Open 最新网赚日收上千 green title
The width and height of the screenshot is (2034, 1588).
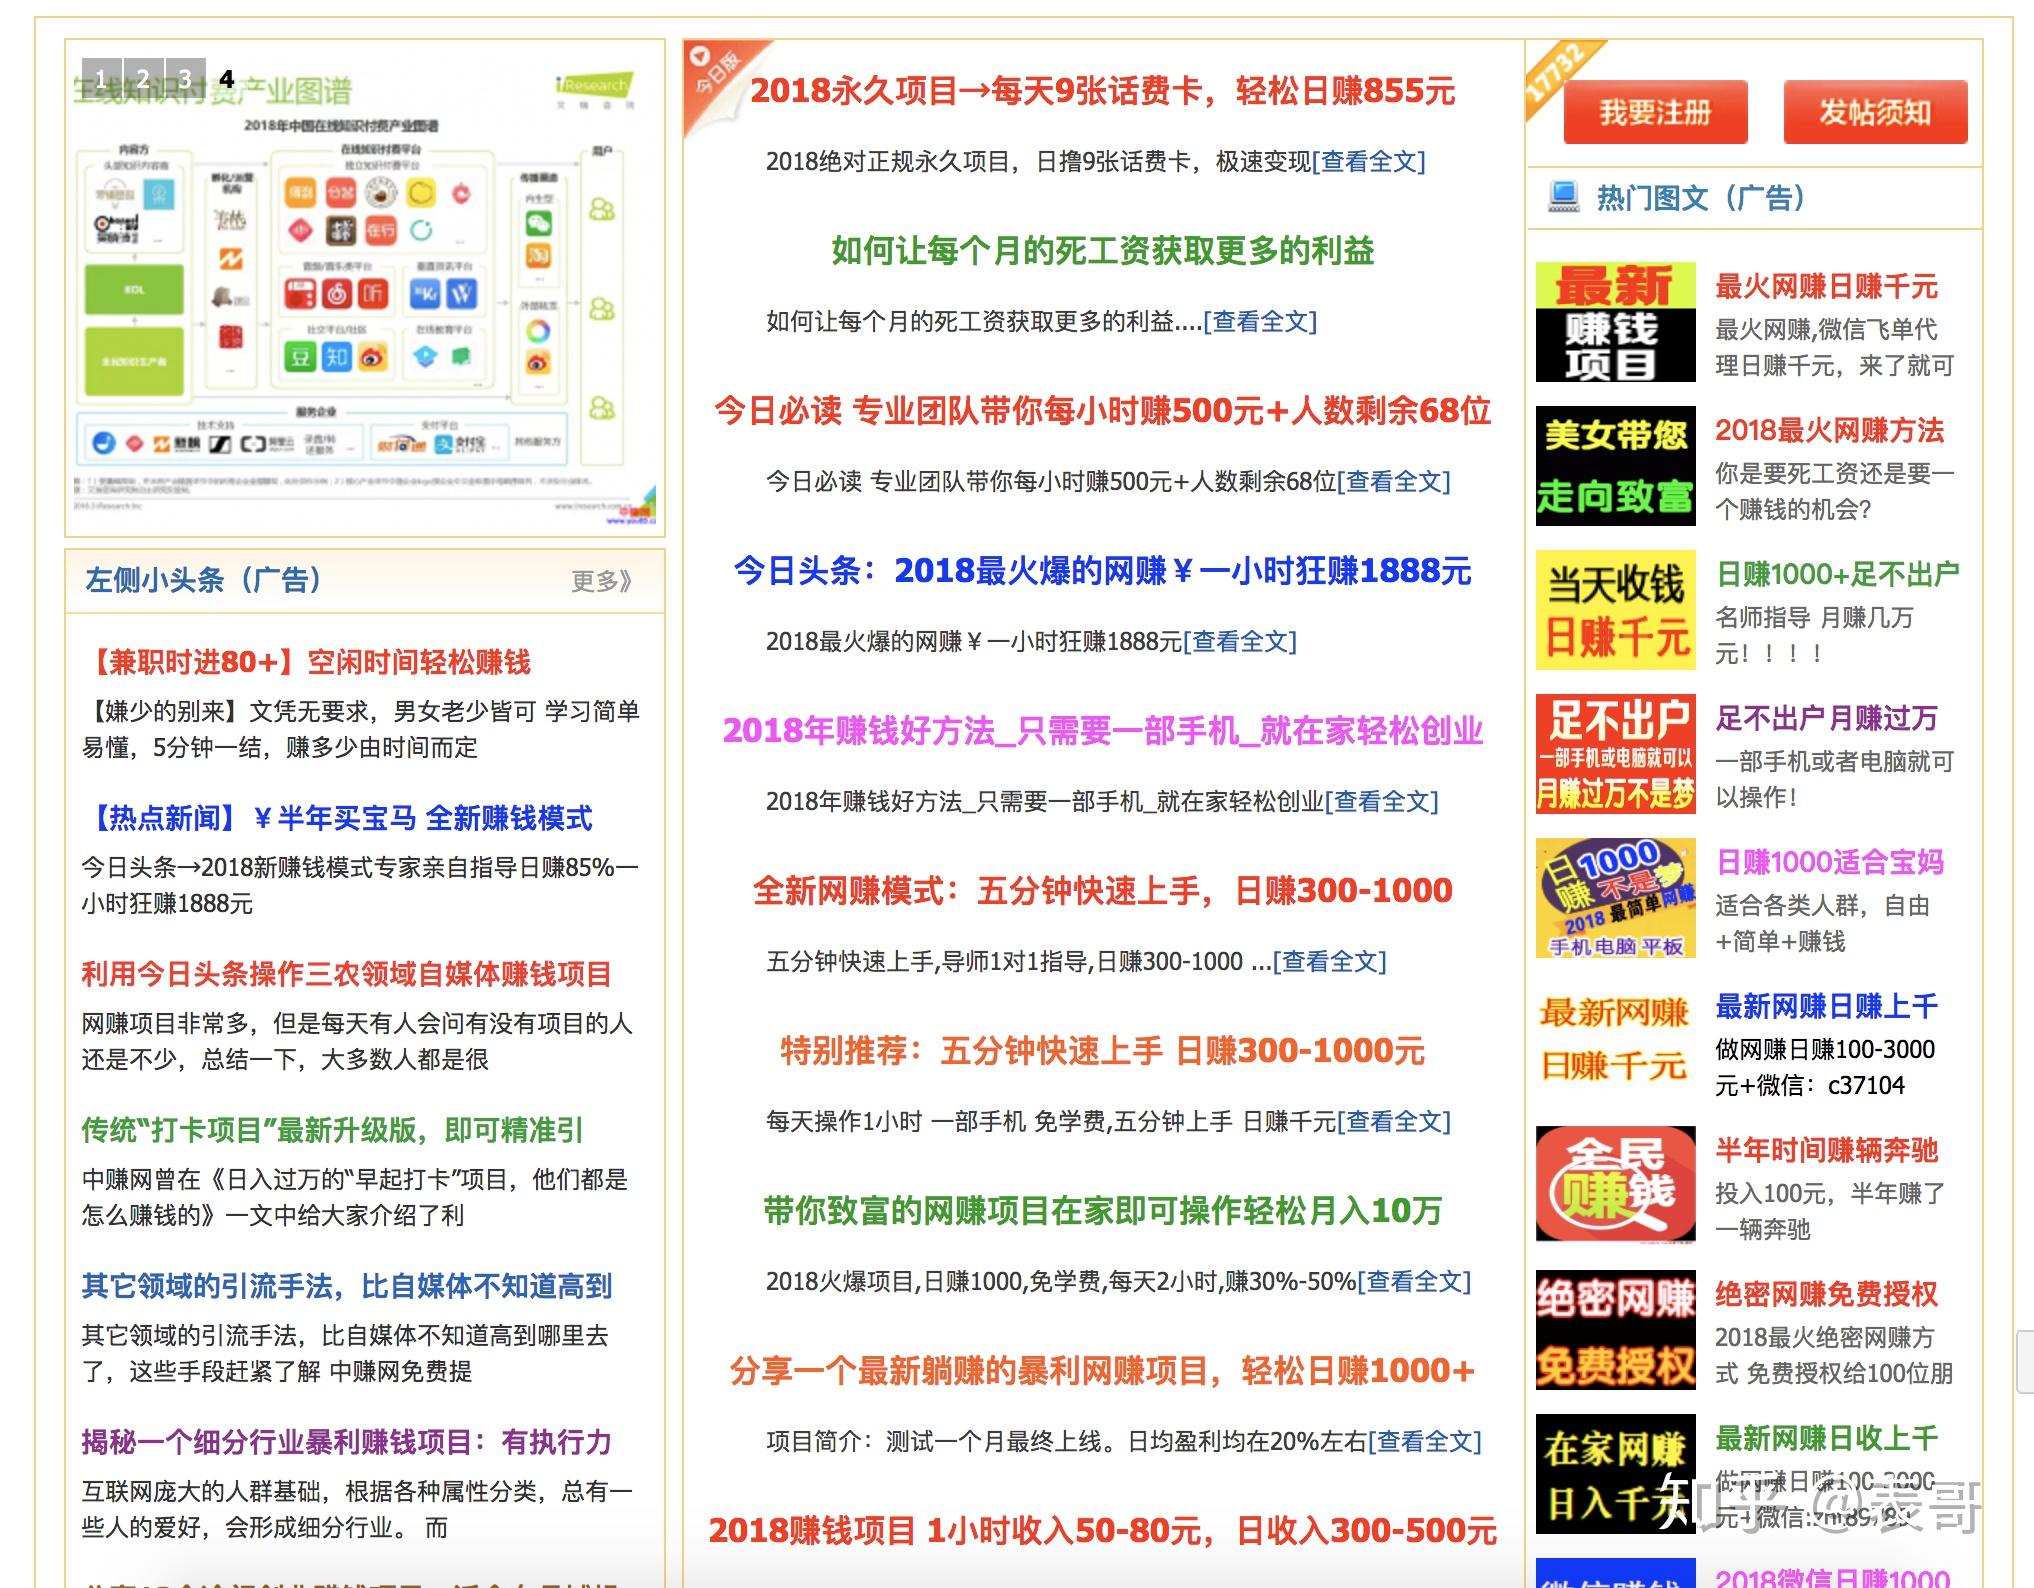[1826, 1439]
